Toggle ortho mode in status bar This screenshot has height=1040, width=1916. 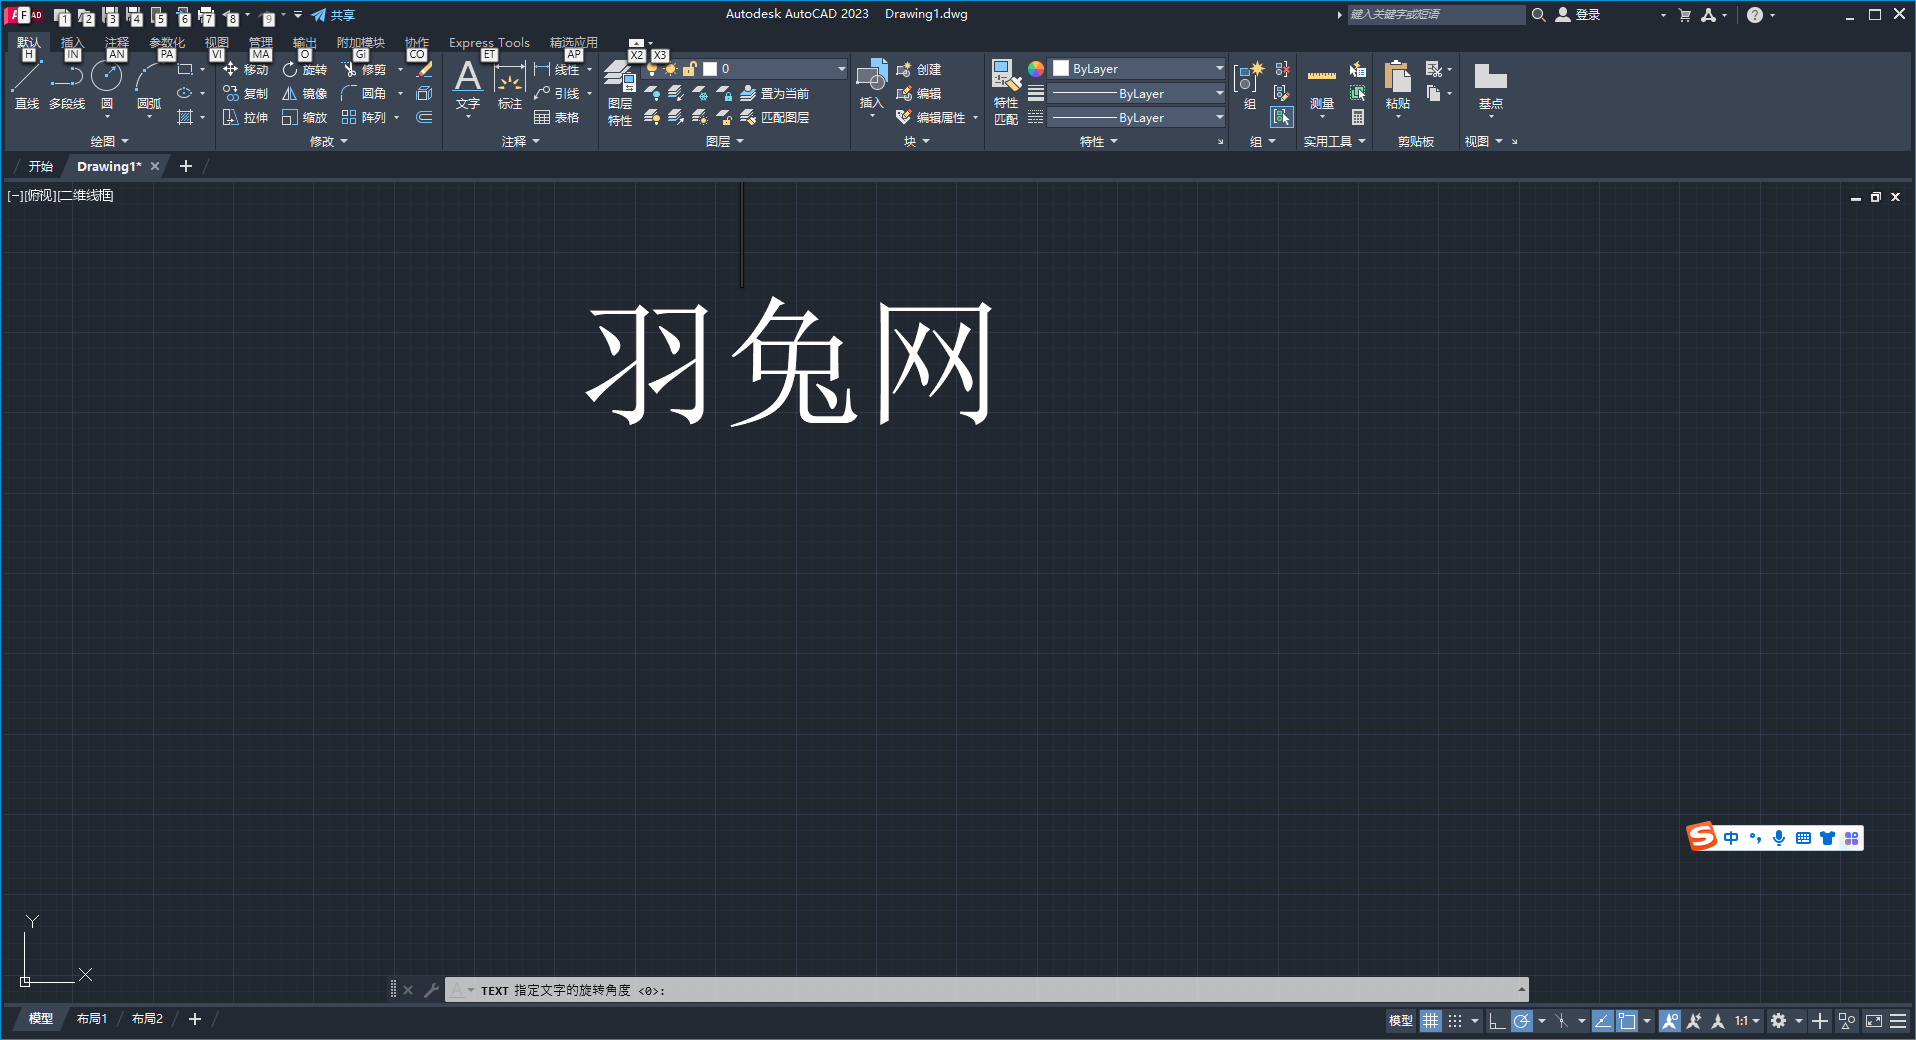1496,1021
